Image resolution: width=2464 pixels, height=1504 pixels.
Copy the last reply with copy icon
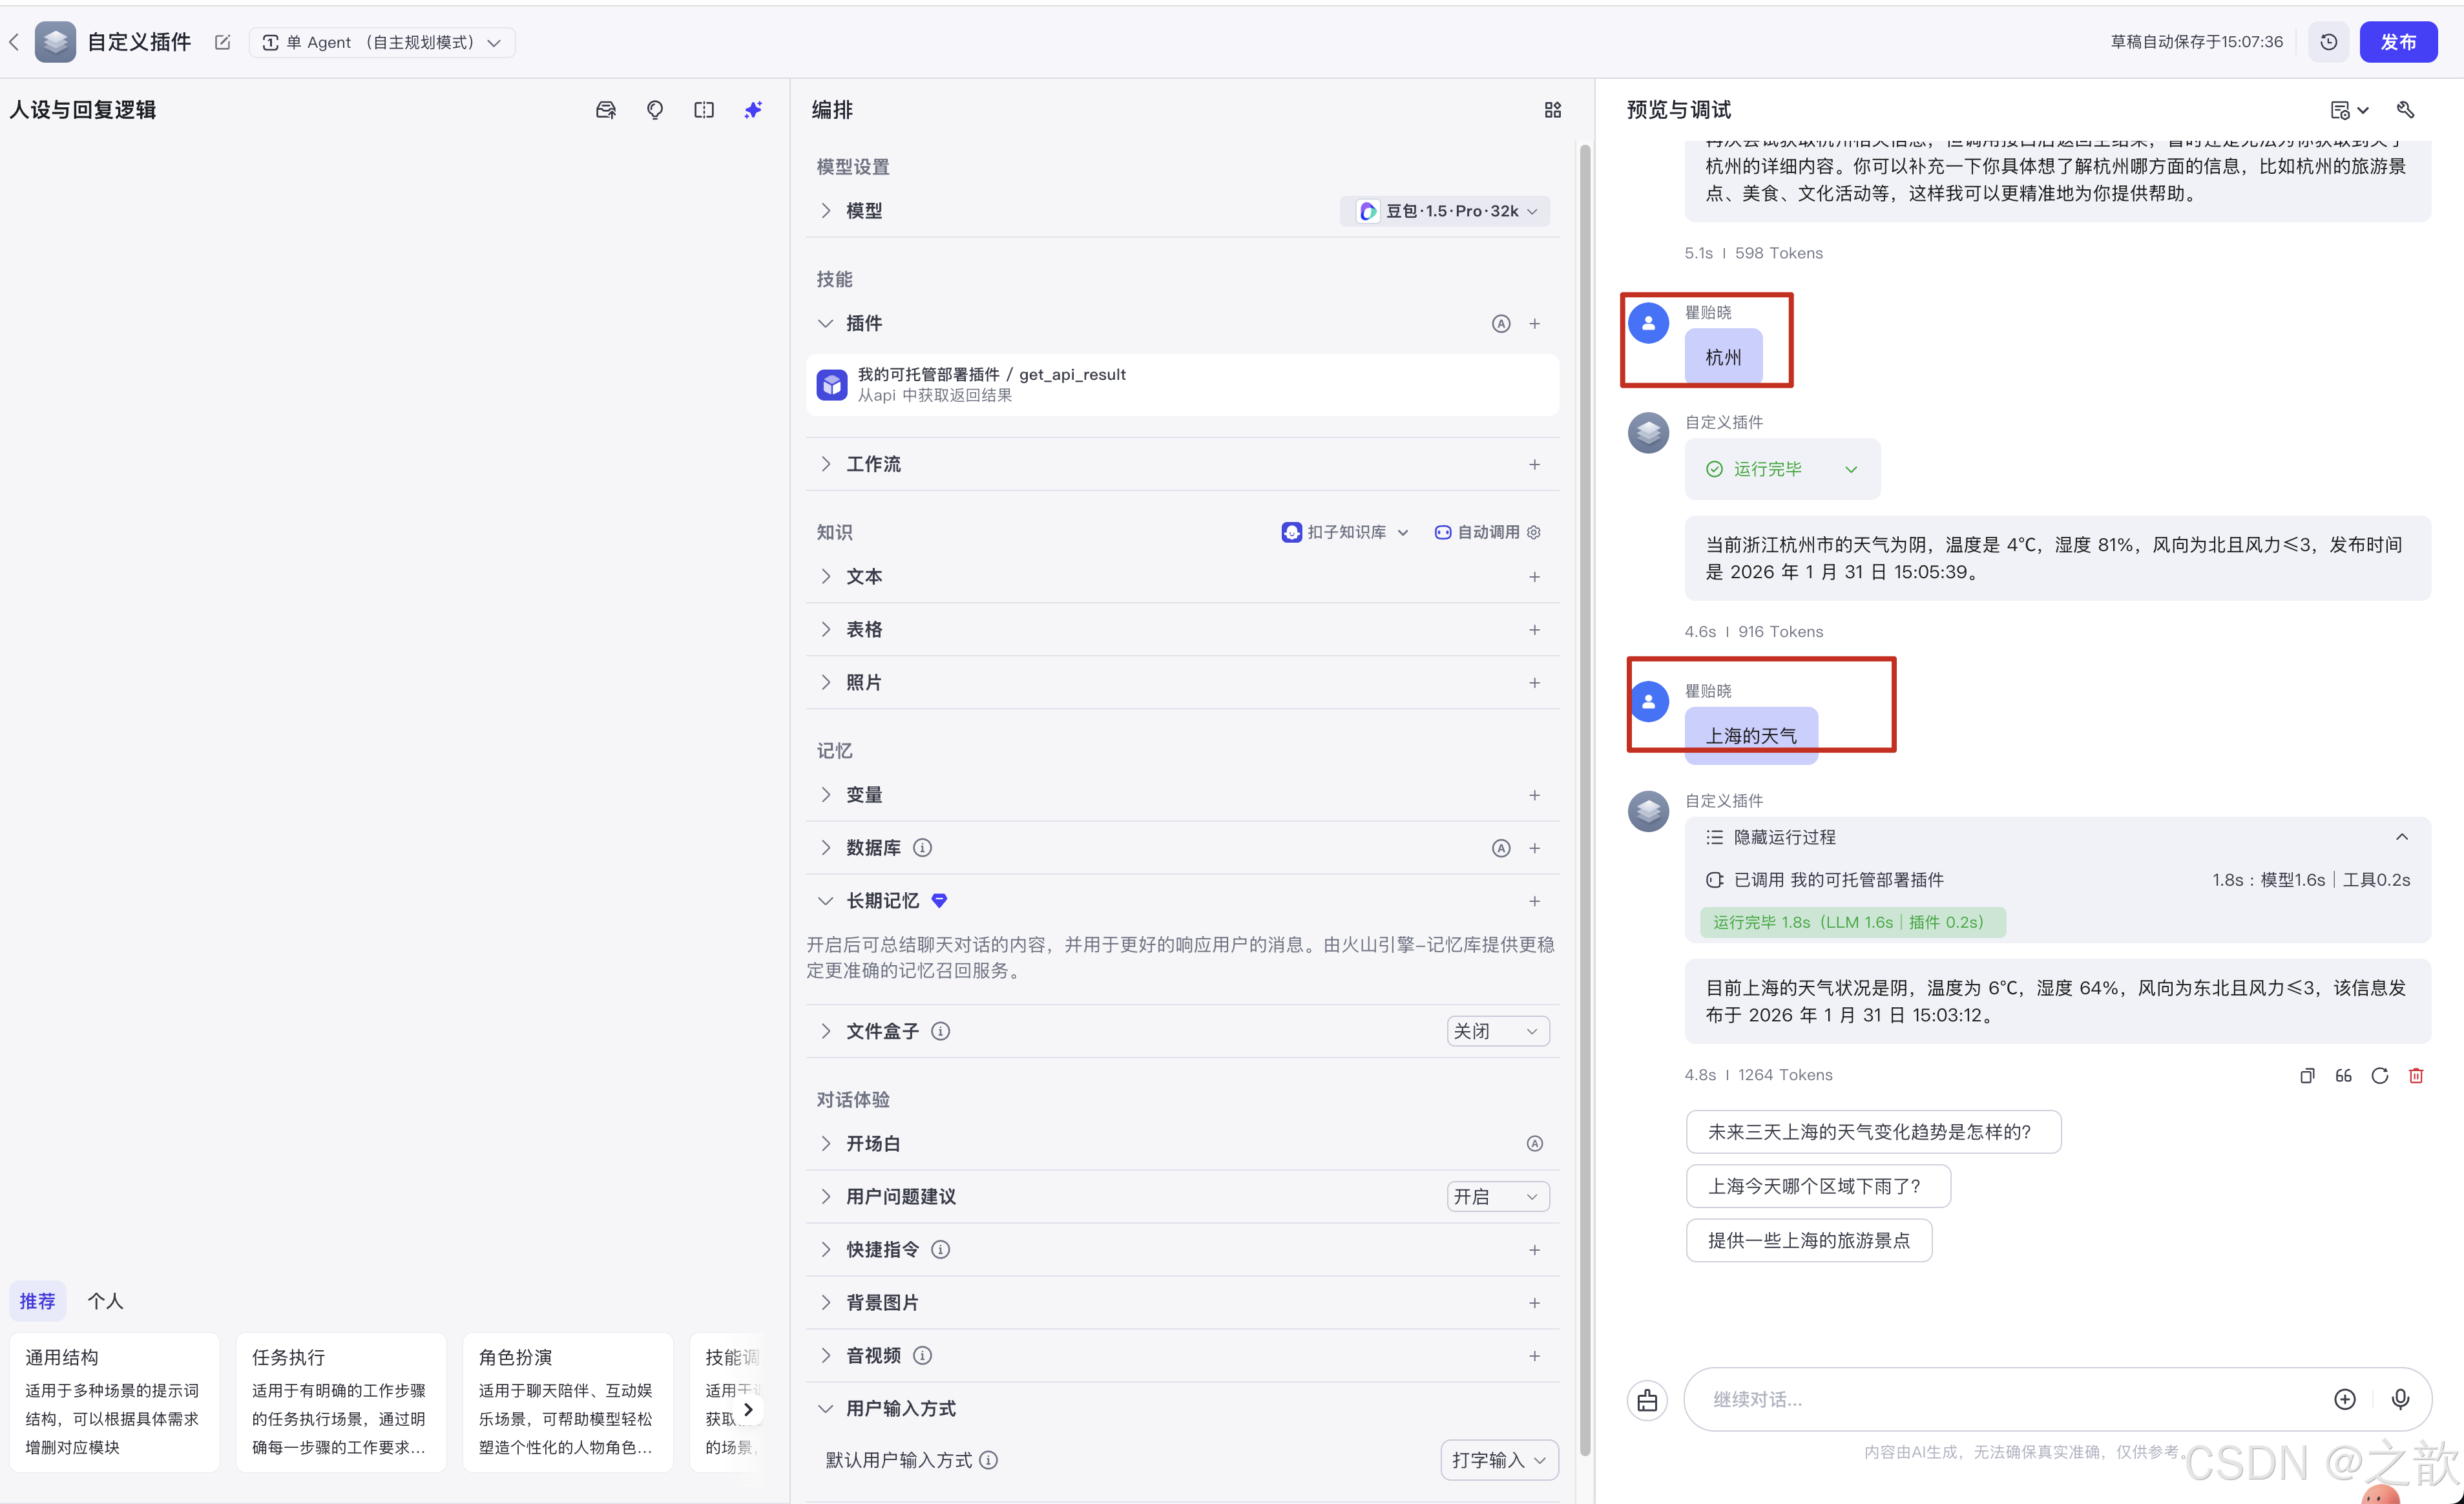(x=2306, y=1075)
